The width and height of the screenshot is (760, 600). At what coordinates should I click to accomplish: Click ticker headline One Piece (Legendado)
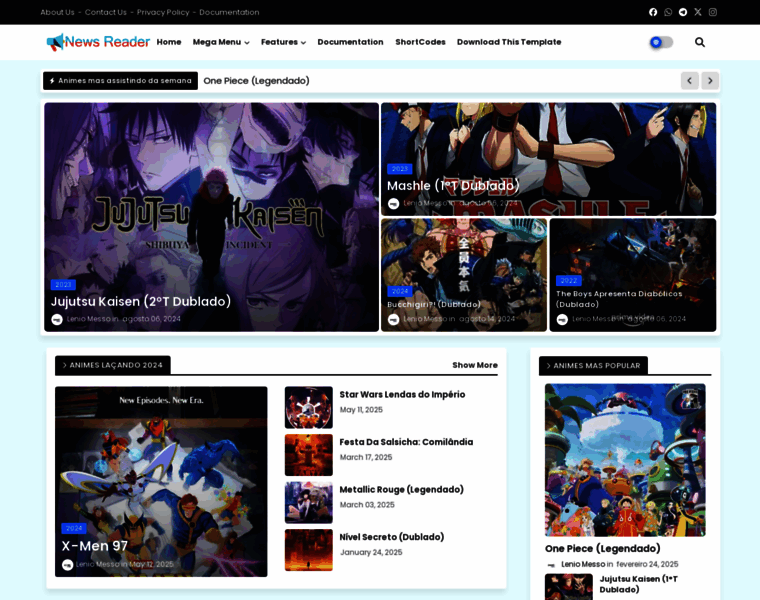tap(256, 81)
